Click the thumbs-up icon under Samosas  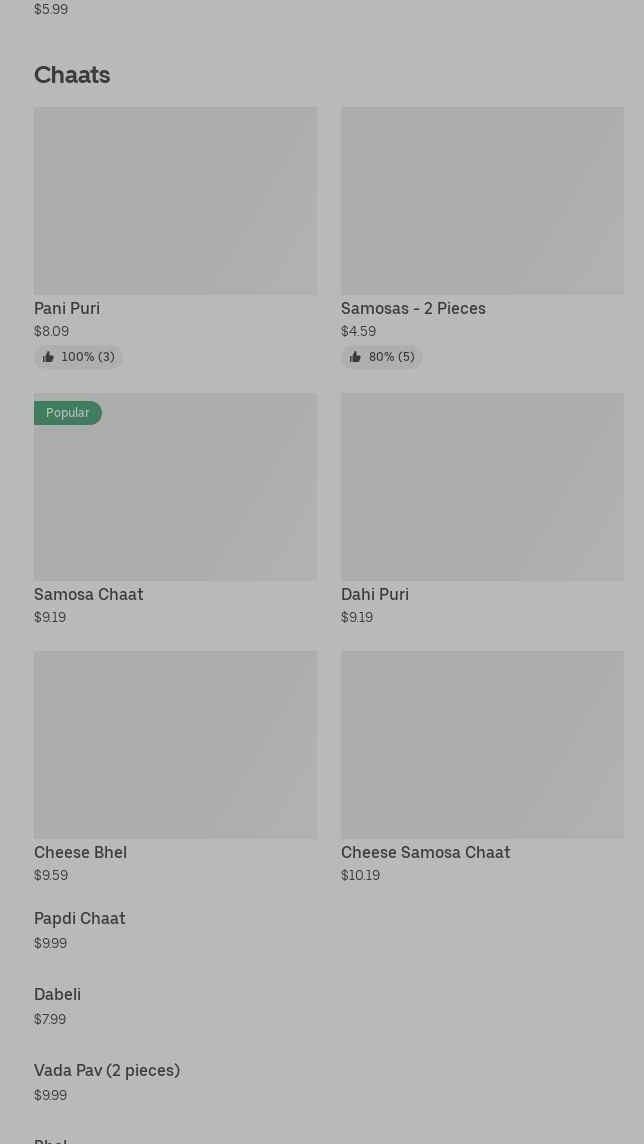click(x=355, y=357)
